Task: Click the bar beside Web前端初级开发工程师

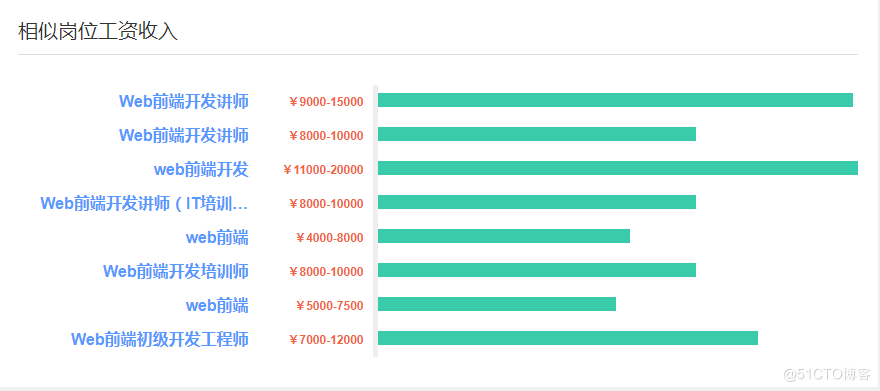Action: click(x=568, y=338)
